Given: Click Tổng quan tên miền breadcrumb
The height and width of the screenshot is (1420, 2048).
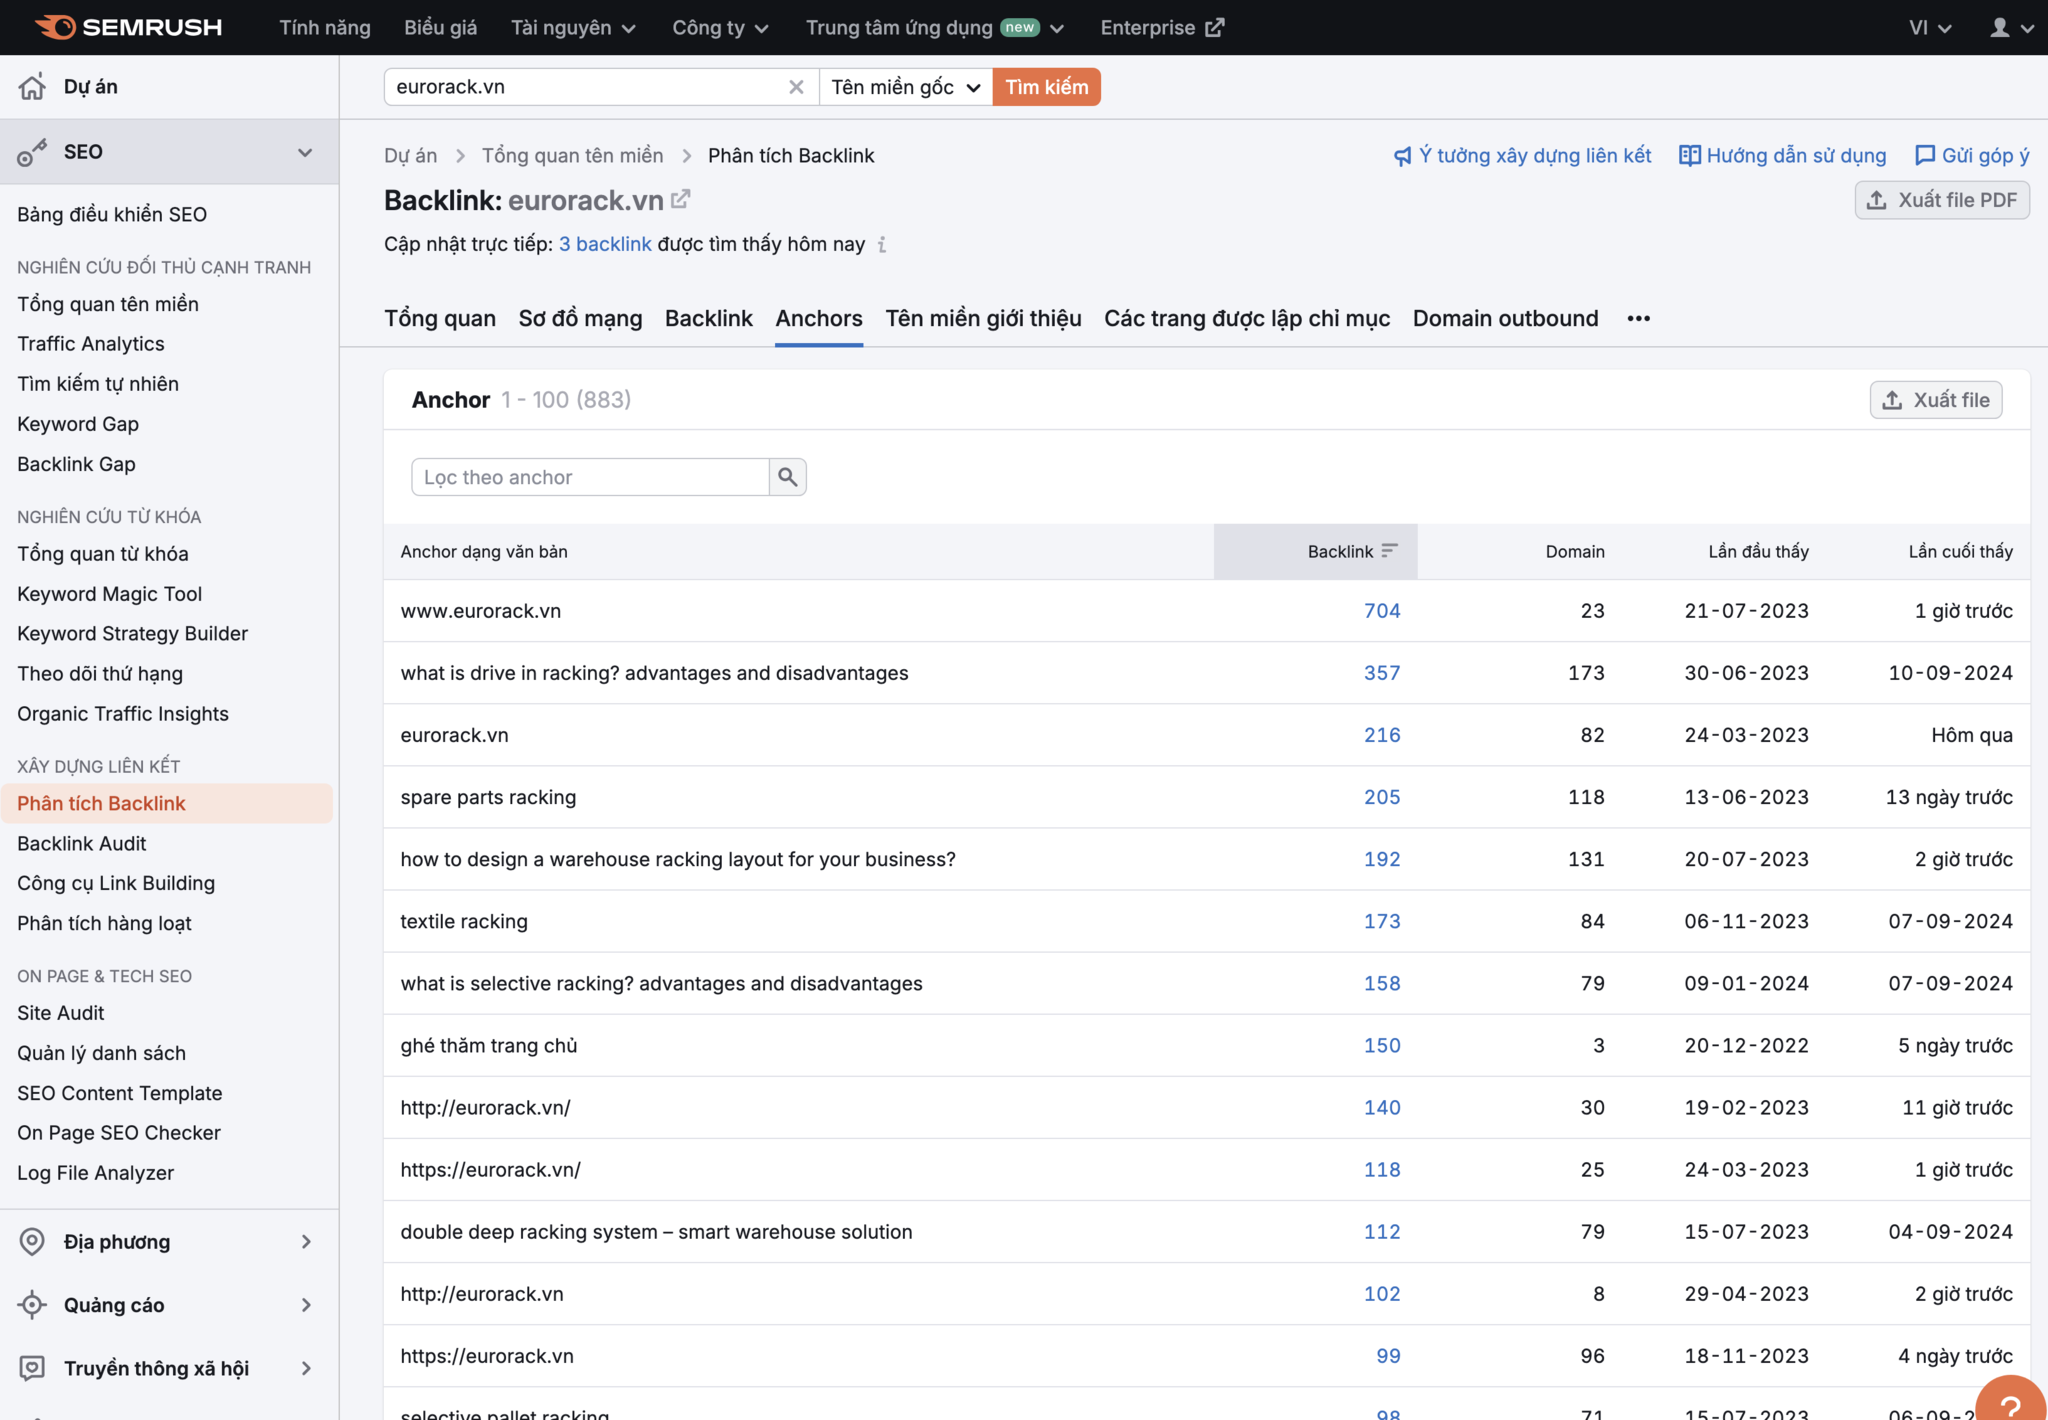Looking at the screenshot, I should tap(572, 155).
